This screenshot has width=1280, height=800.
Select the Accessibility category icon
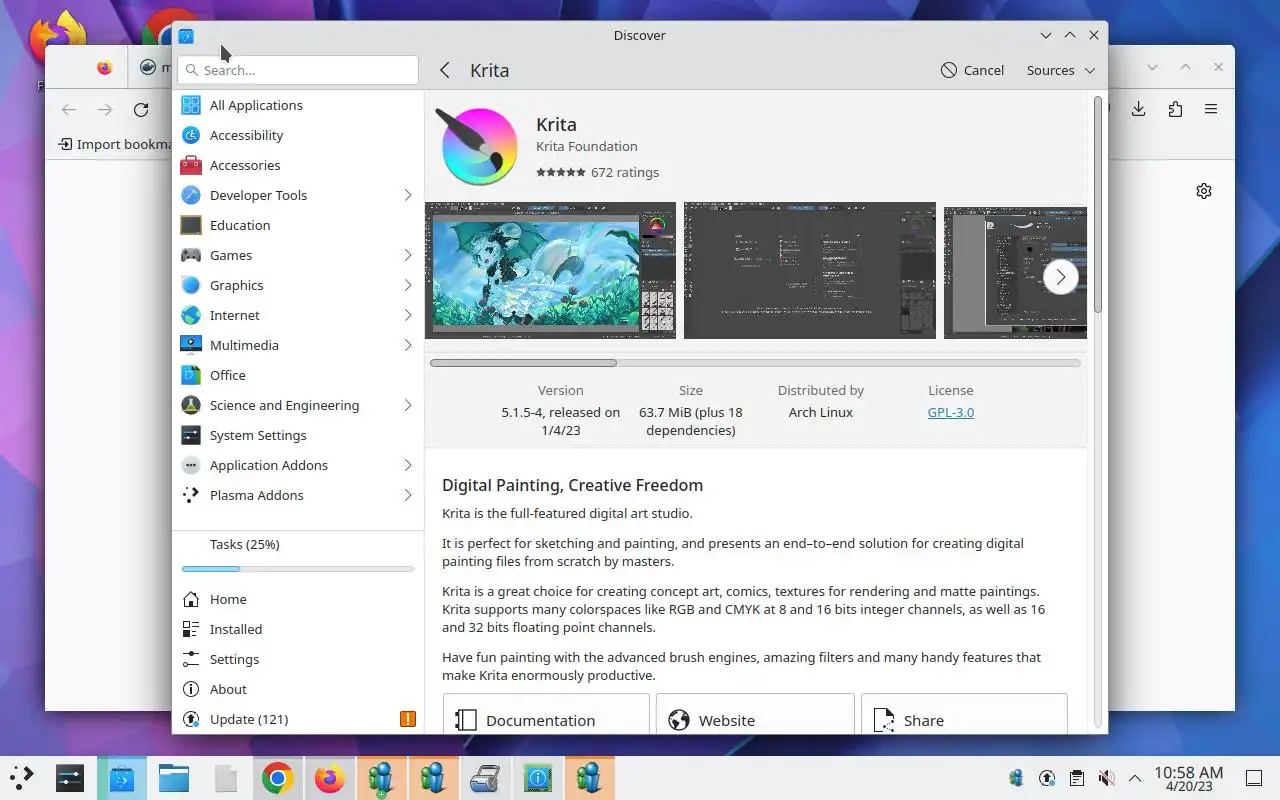[x=191, y=135]
